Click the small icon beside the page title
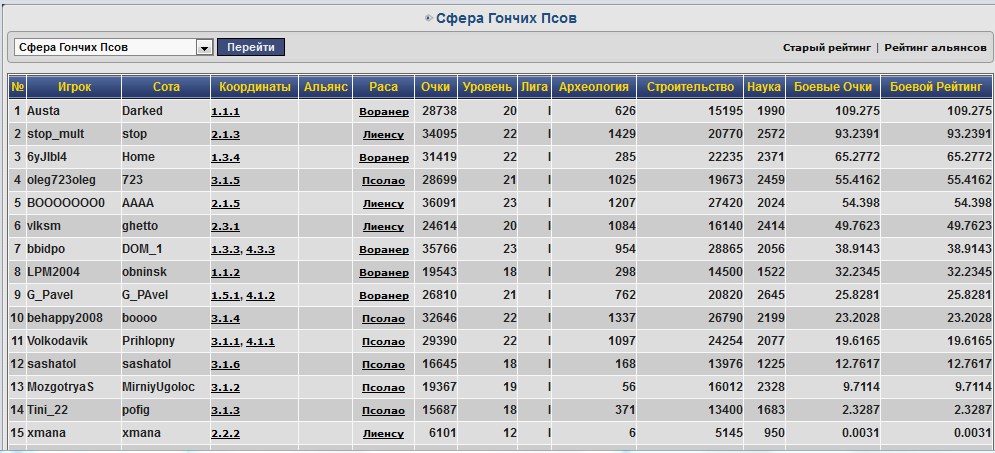The width and height of the screenshot is (995, 453). [x=429, y=18]
